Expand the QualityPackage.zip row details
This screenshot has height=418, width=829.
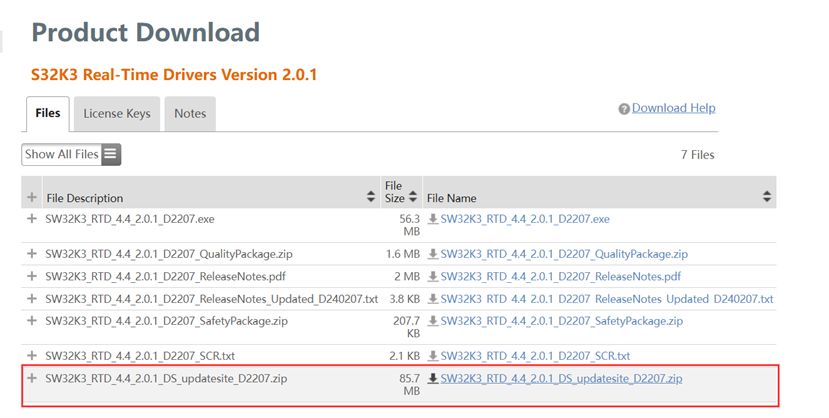coord(32,254)
